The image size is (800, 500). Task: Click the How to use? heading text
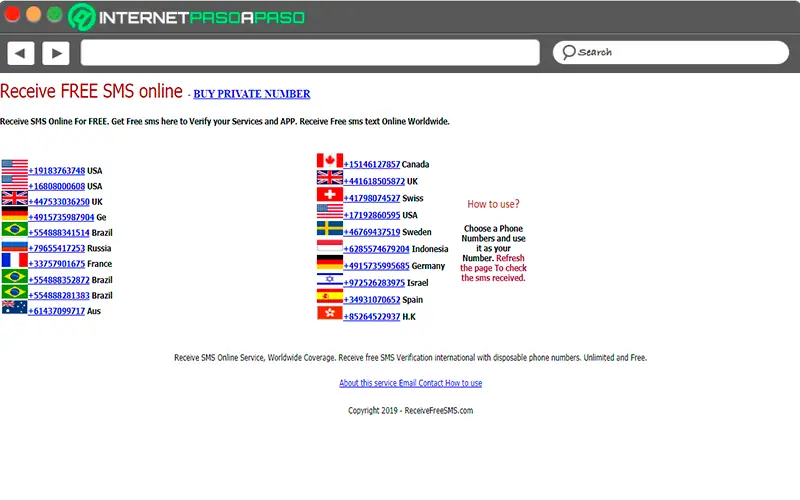coord(493,204)
